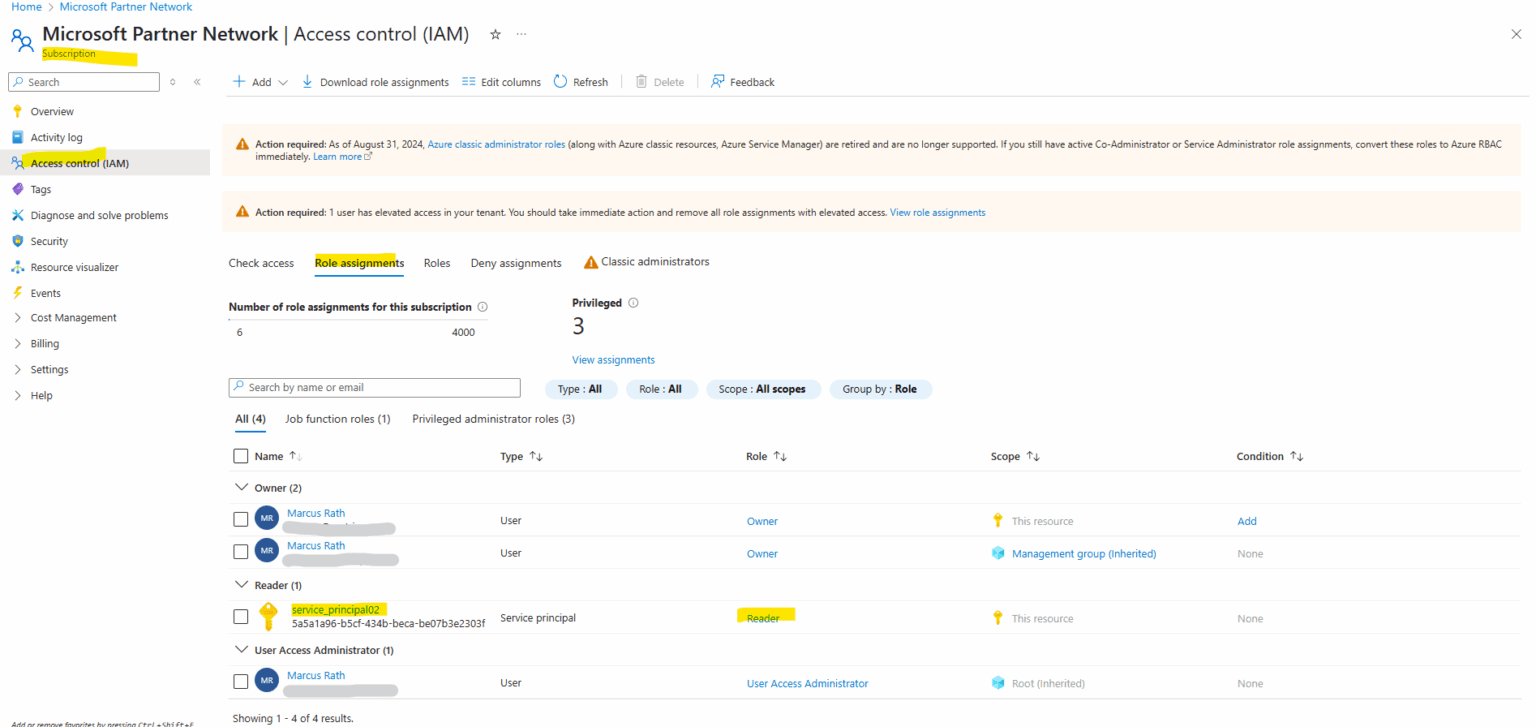Open the Learn more link in the warning
The height and width of the screenshot is (727, 1536).
coord(337,156)
